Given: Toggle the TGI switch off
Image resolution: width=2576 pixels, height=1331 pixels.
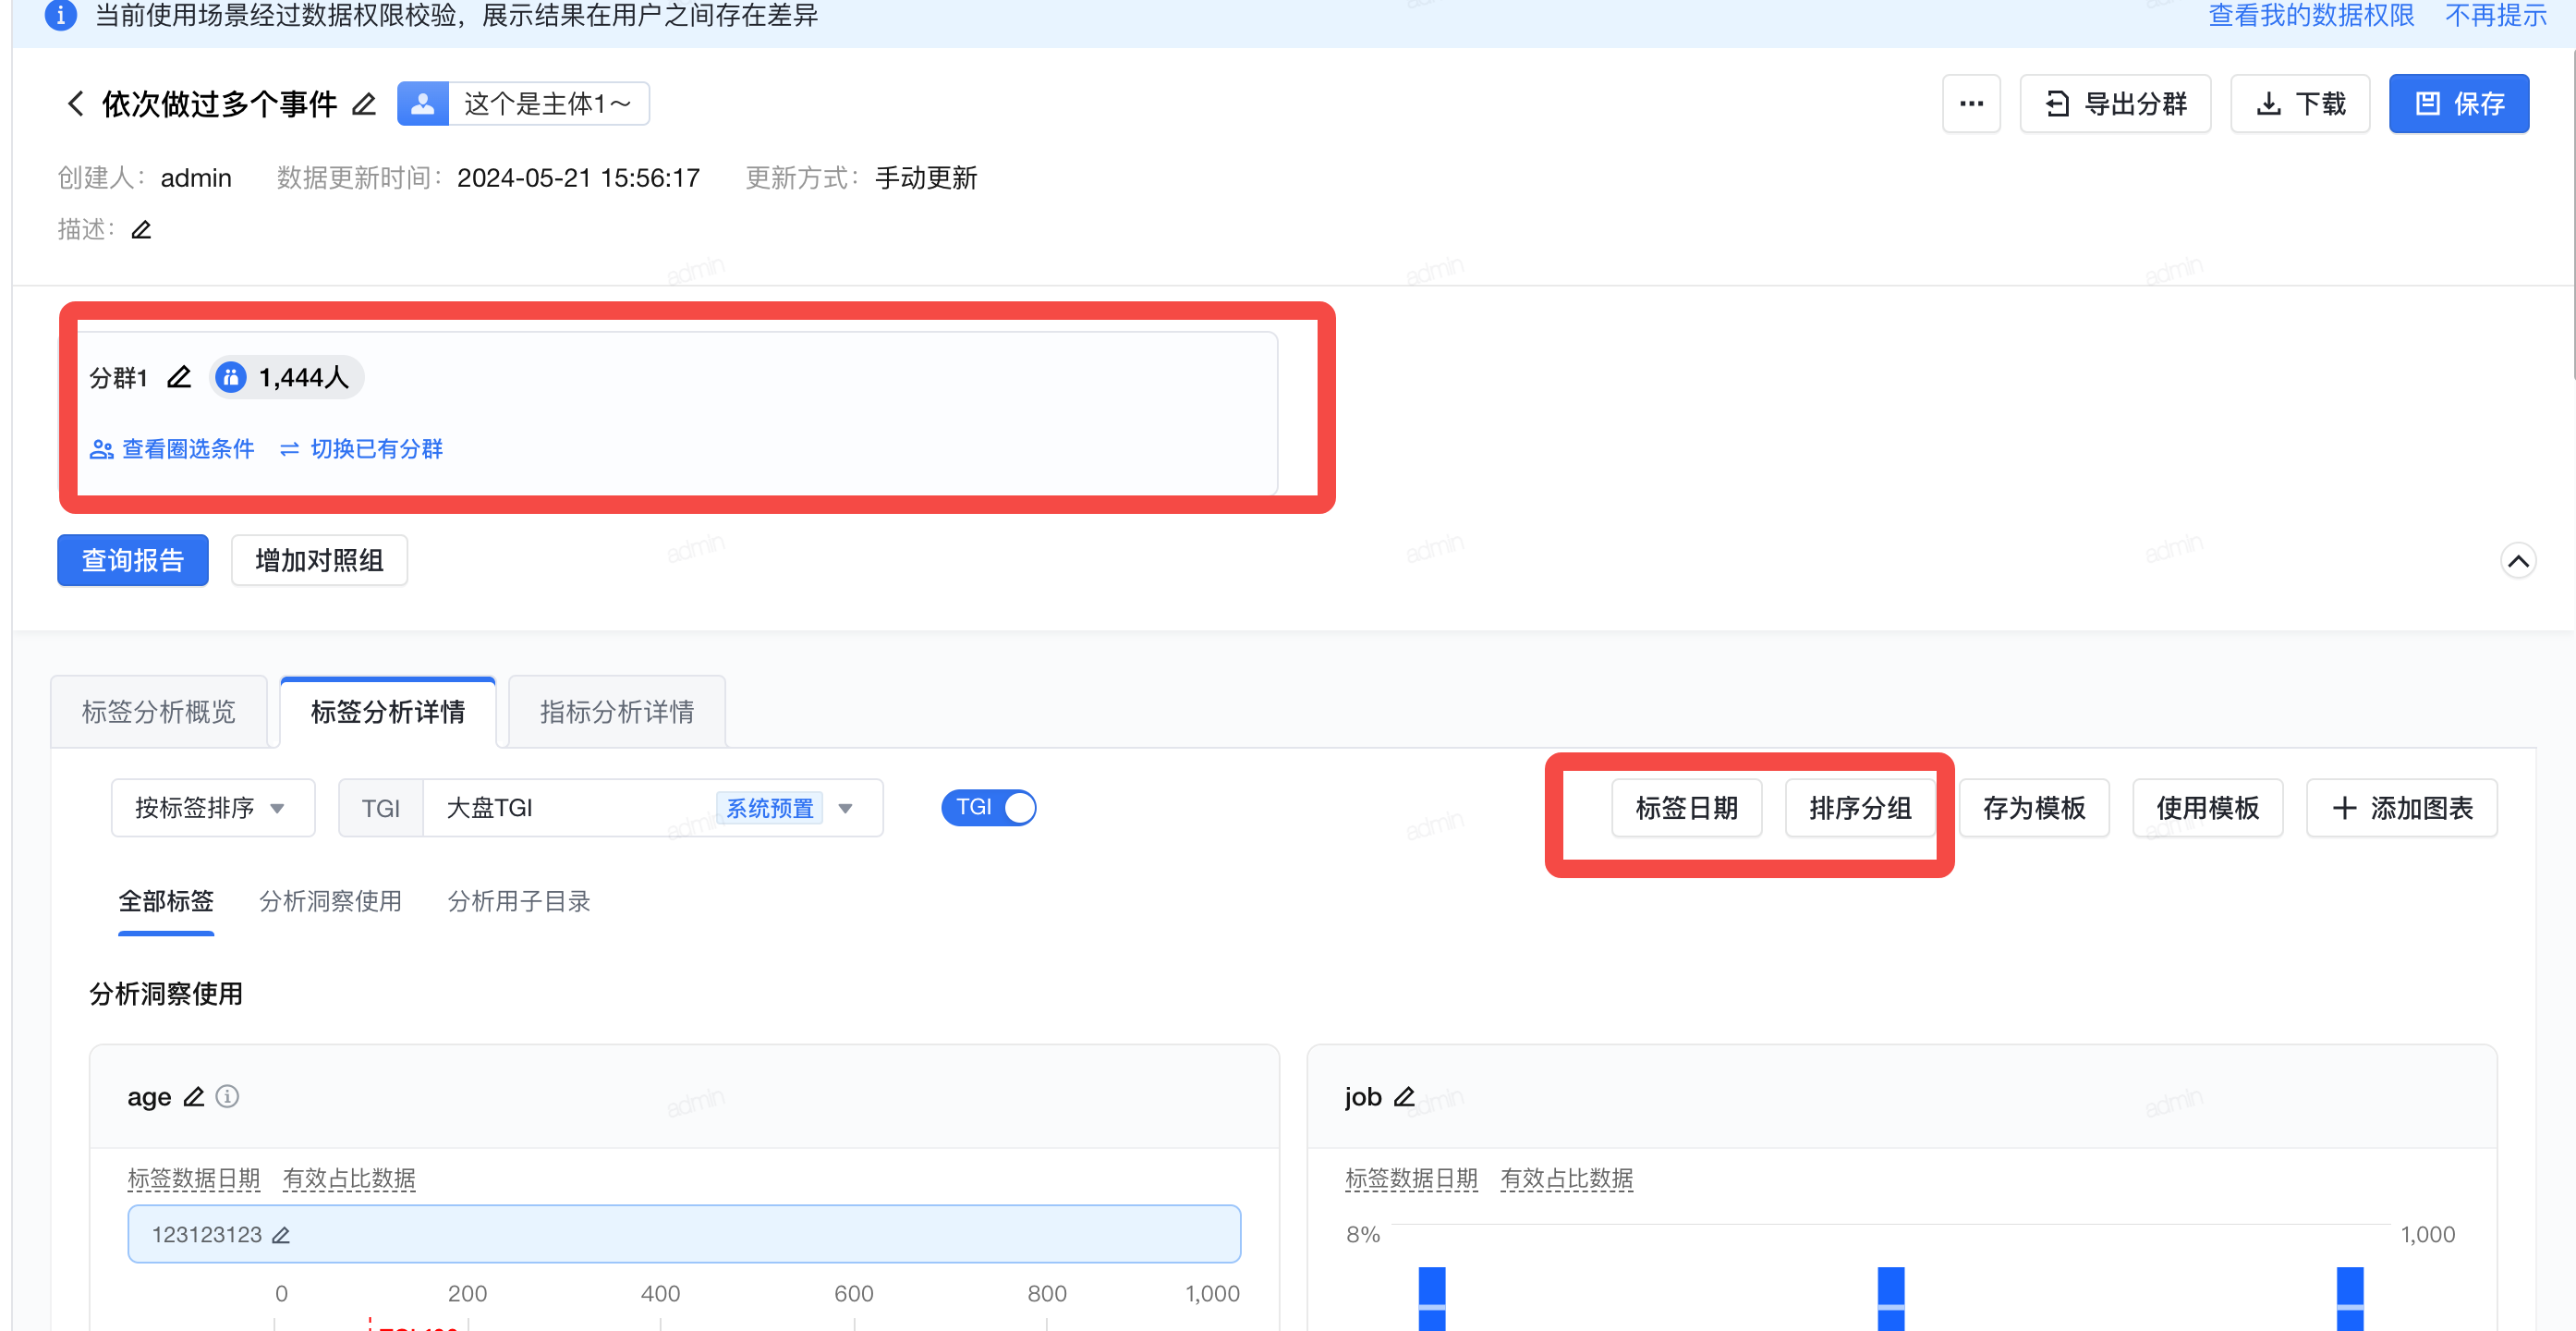Looking at the screenshot, I should (988, 808).
